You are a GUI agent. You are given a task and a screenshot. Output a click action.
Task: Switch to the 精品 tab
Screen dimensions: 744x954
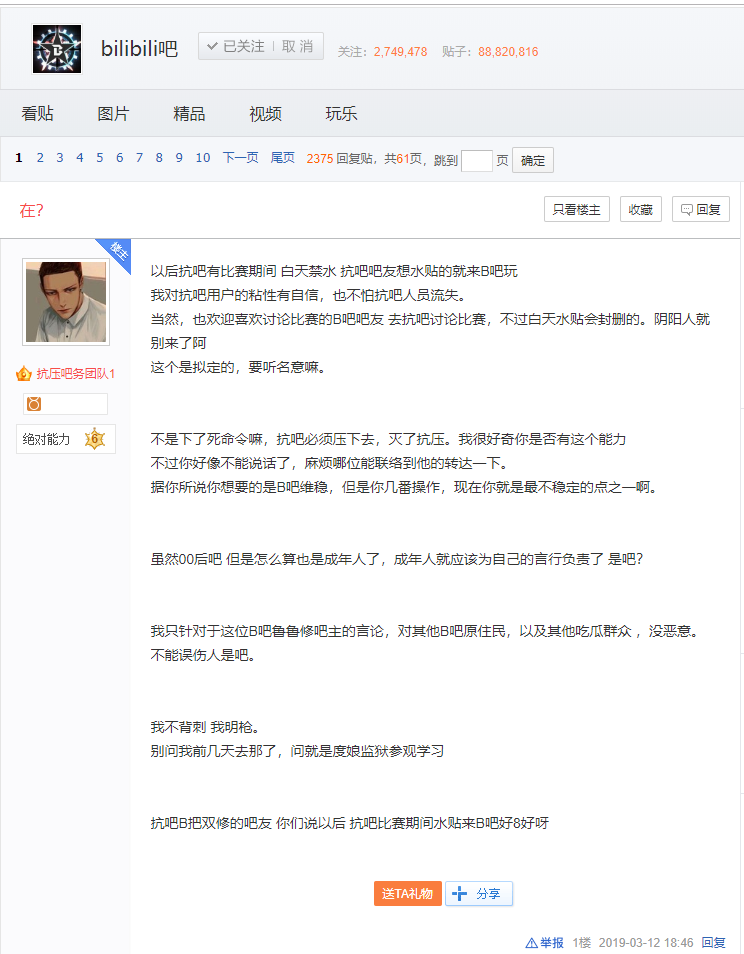(189, 114)
